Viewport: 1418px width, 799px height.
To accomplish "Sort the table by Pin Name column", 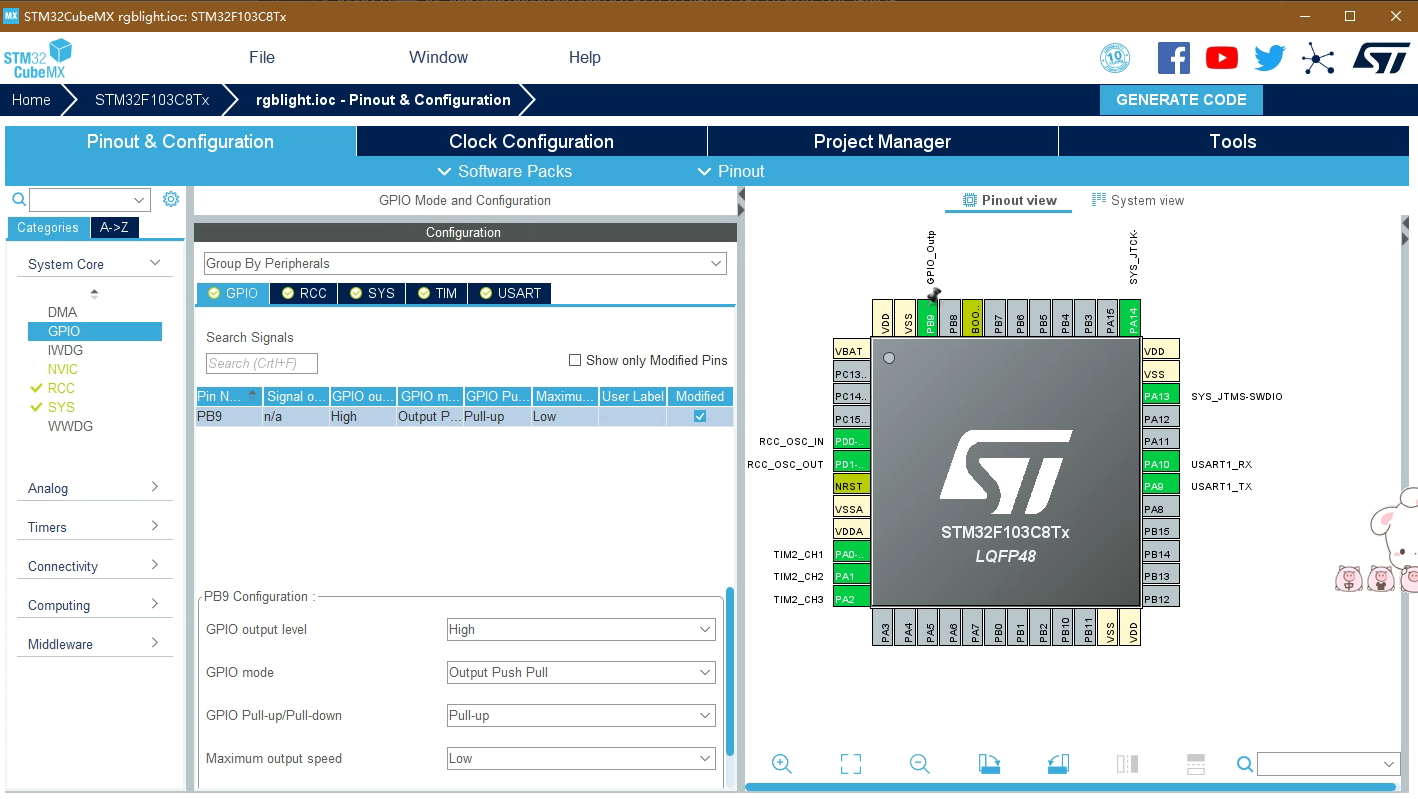I will coord(229,396).
